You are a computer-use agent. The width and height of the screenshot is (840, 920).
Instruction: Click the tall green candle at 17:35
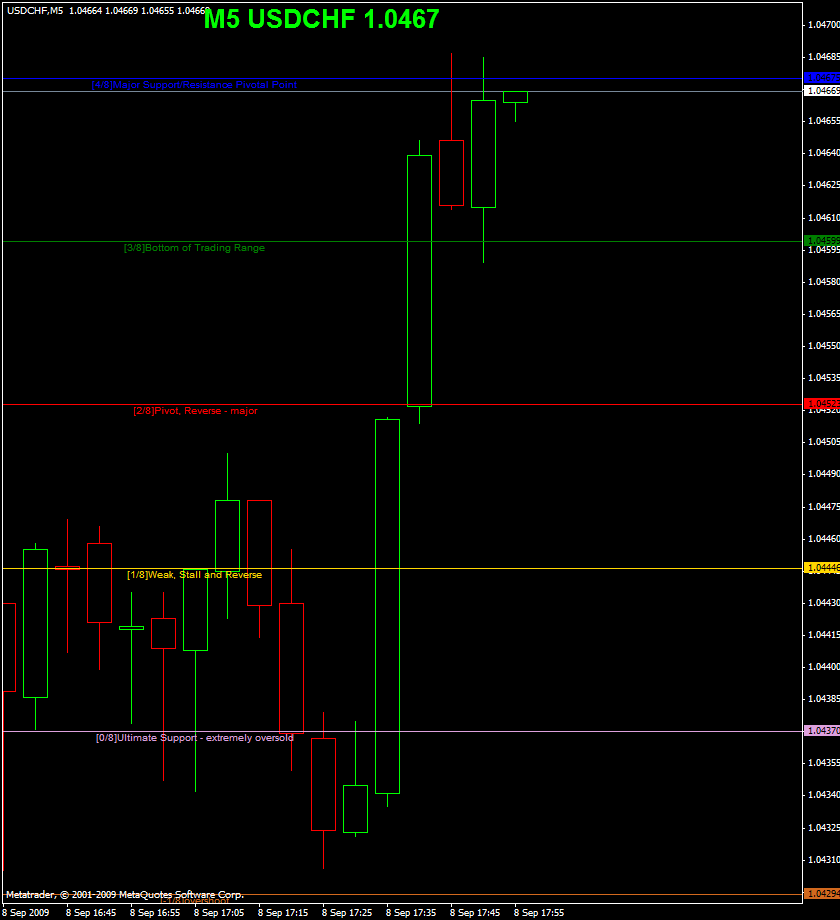419,280
